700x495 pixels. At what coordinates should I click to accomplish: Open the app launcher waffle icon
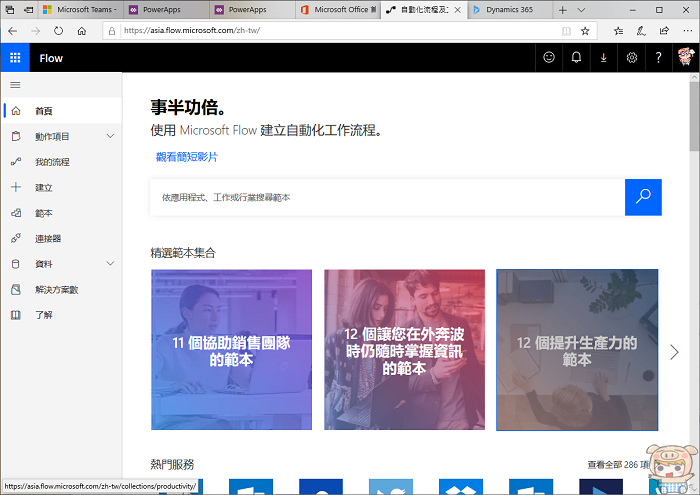(x=15, y=58)
